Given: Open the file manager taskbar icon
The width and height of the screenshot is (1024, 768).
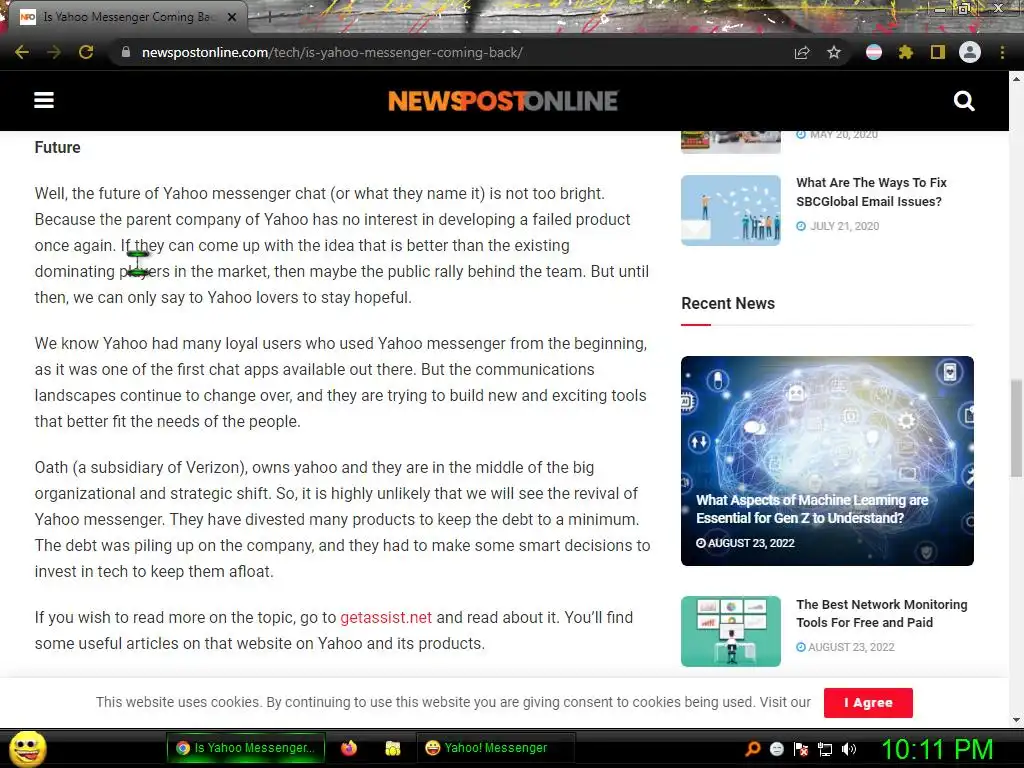Looking at the screenshot, I should 392,748.
